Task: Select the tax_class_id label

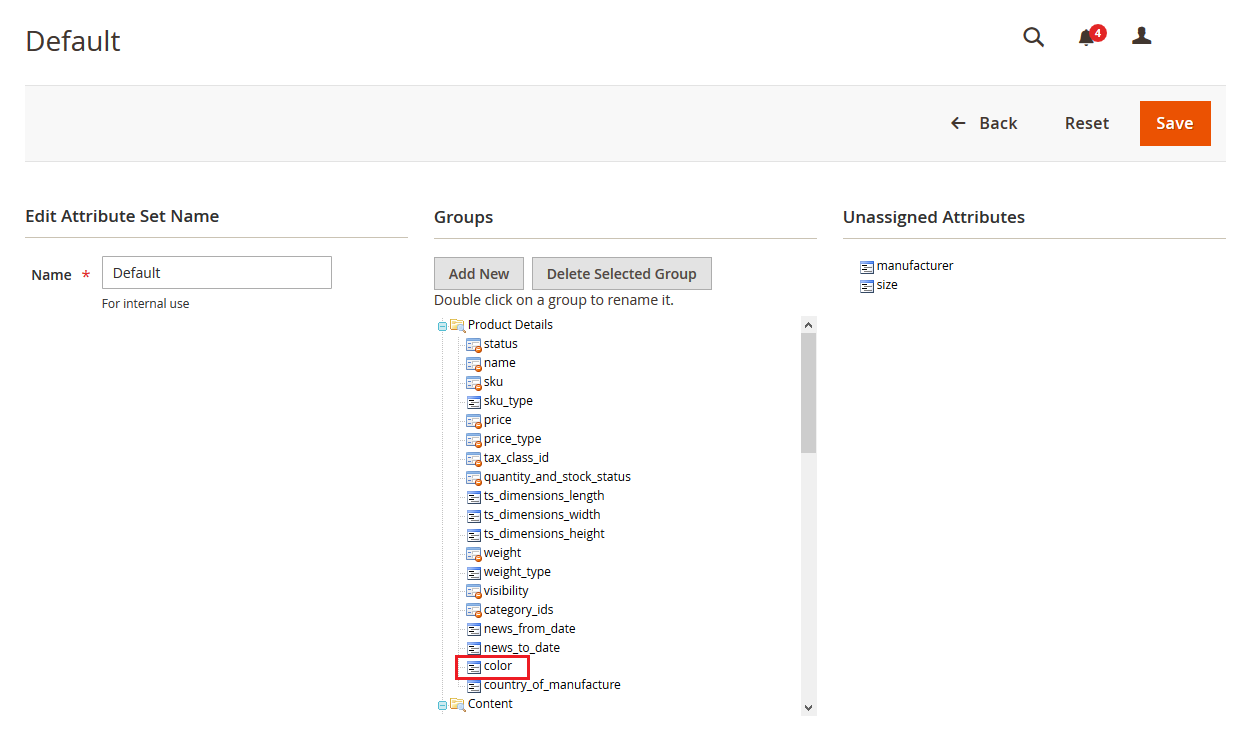Action: point(516,458)
